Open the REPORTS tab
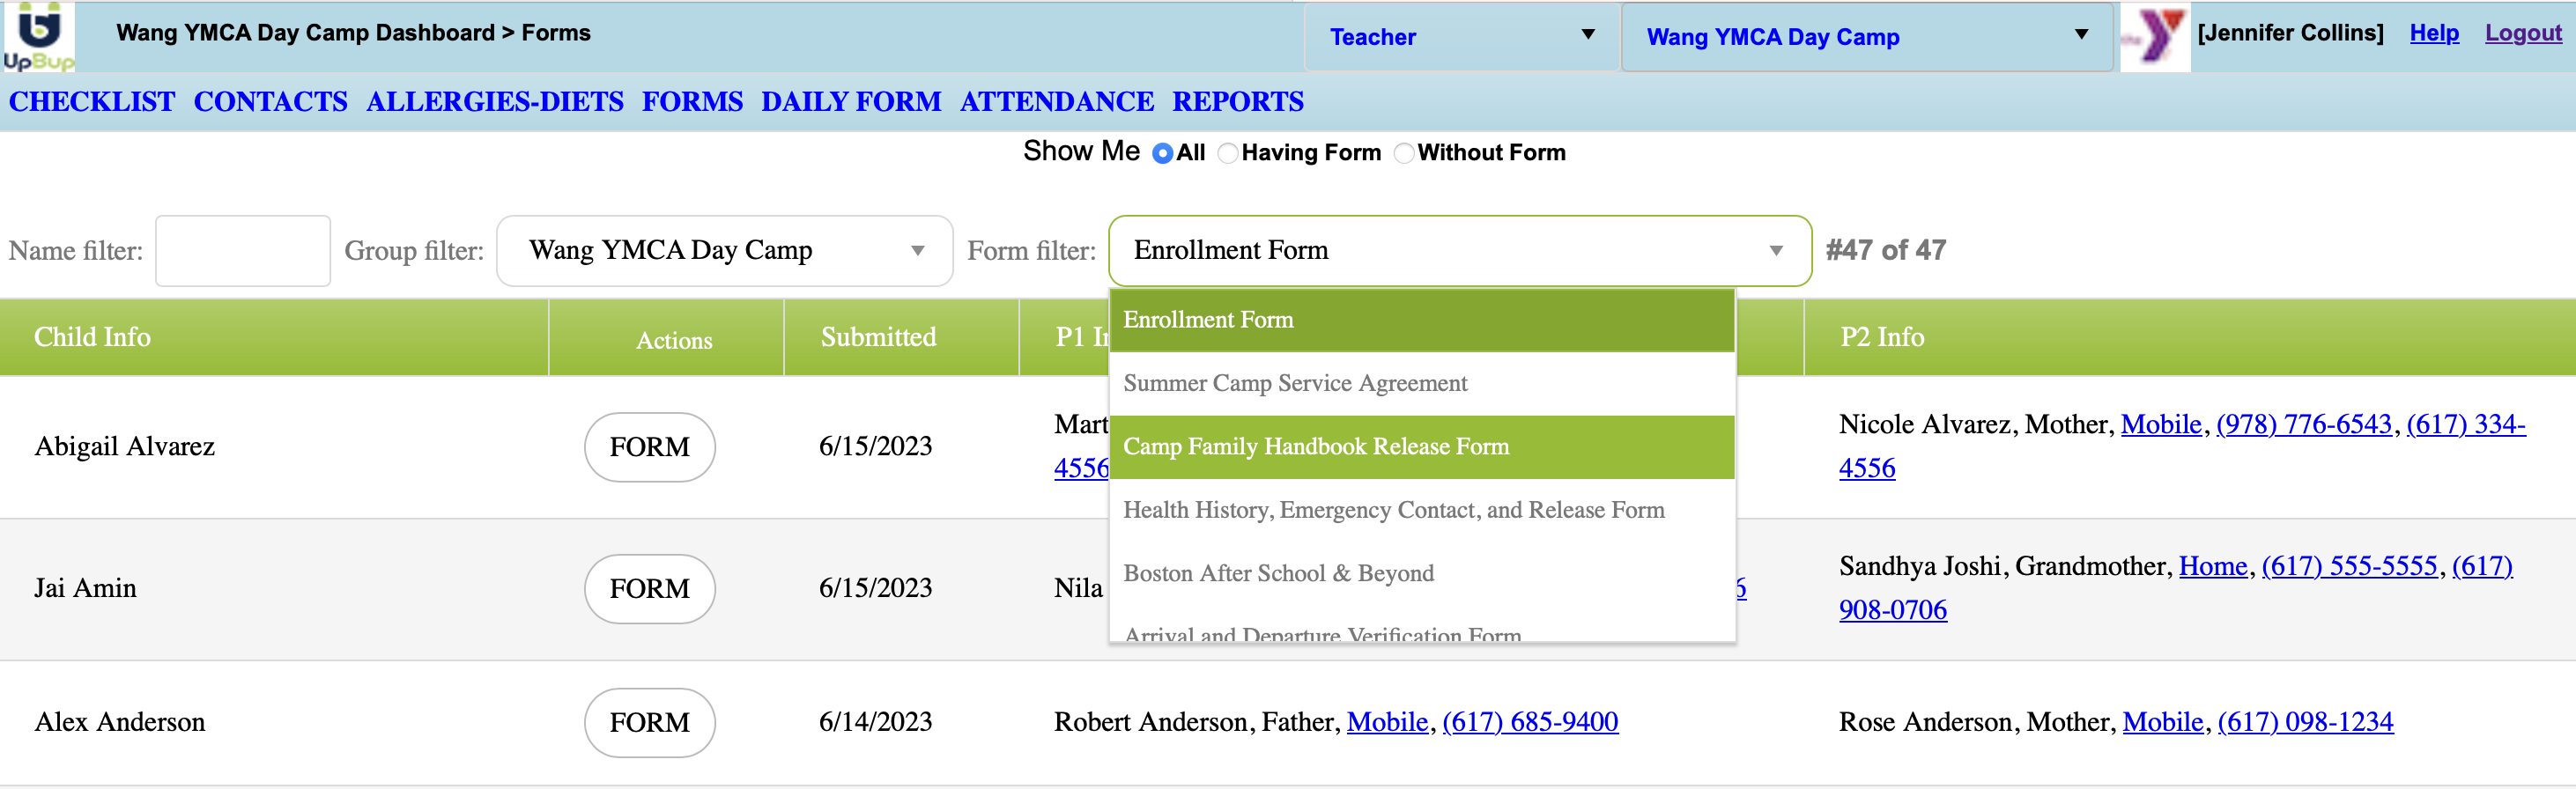The image size is (2576, 789). (x=1238, y=102)
